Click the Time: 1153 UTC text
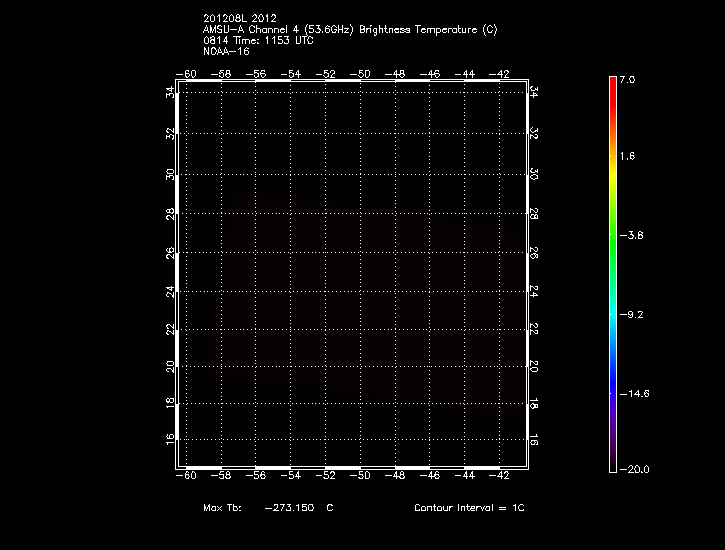 click(x=271, y=40)
